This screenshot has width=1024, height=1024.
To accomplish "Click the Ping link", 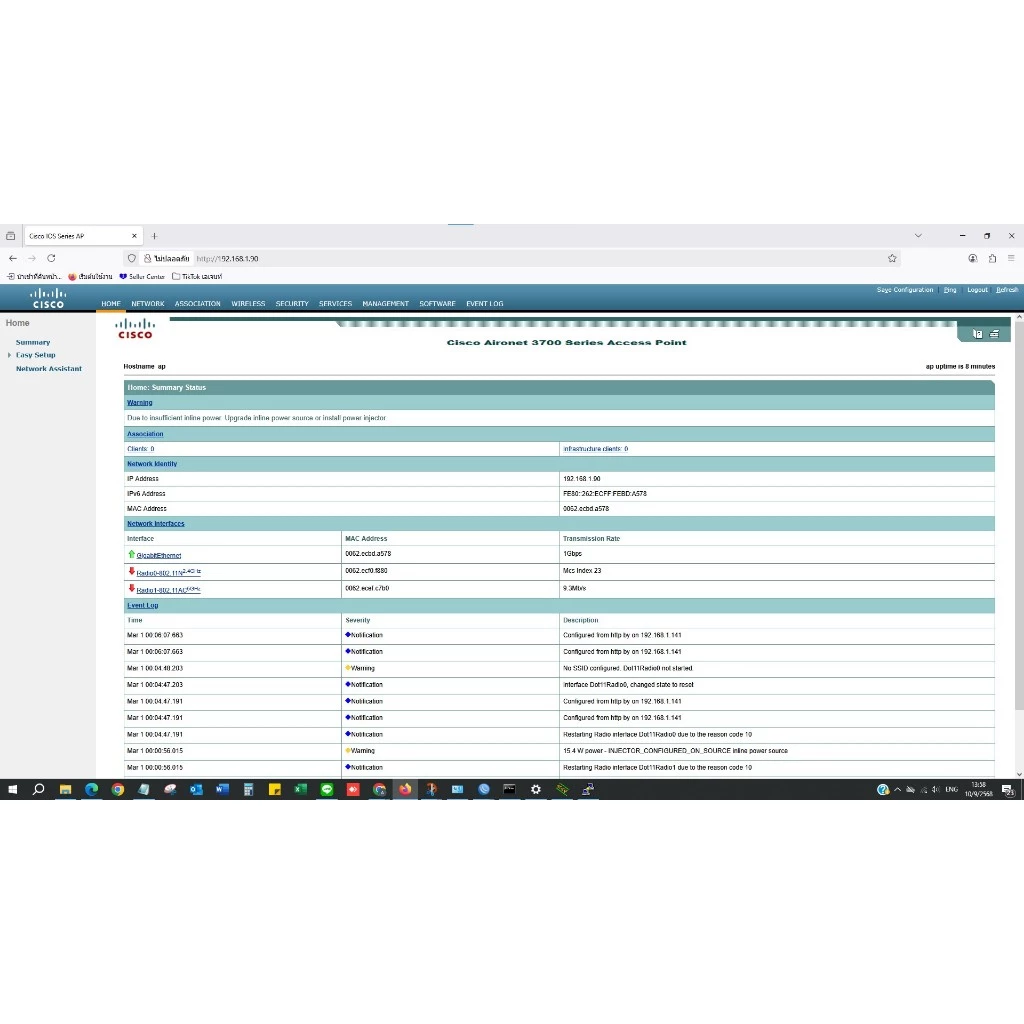I will (950, 290).
